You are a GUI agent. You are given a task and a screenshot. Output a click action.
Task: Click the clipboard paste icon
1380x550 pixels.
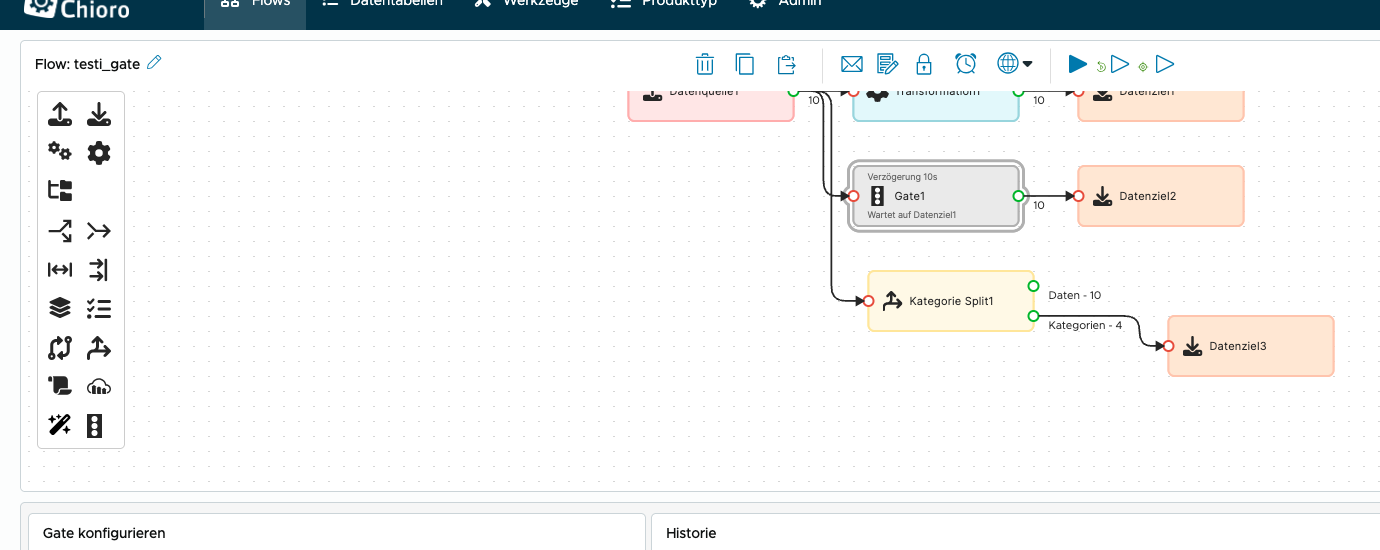click(x=786, y=64)
